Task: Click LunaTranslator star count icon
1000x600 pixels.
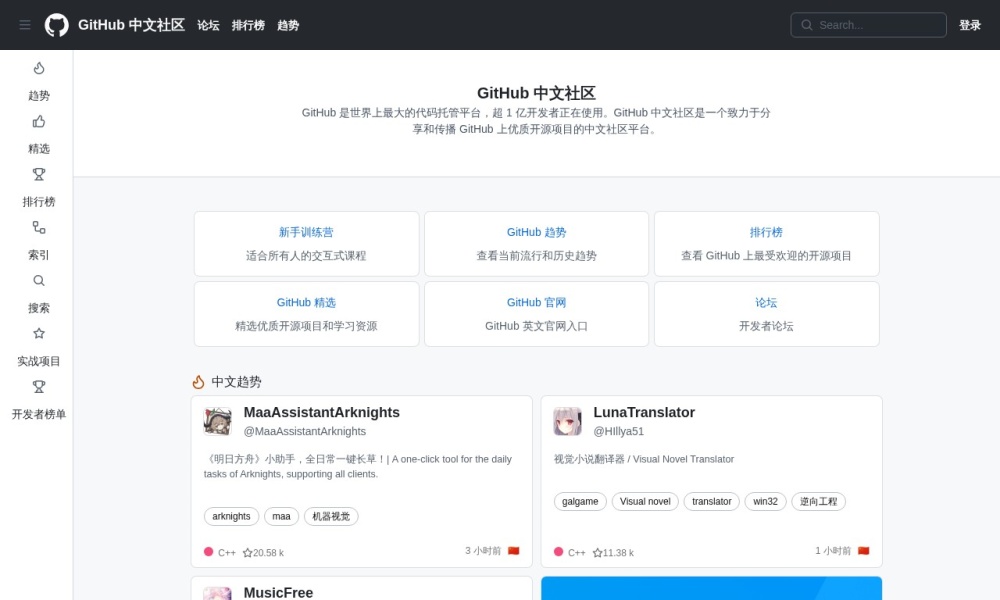Action: pos(598,553)
